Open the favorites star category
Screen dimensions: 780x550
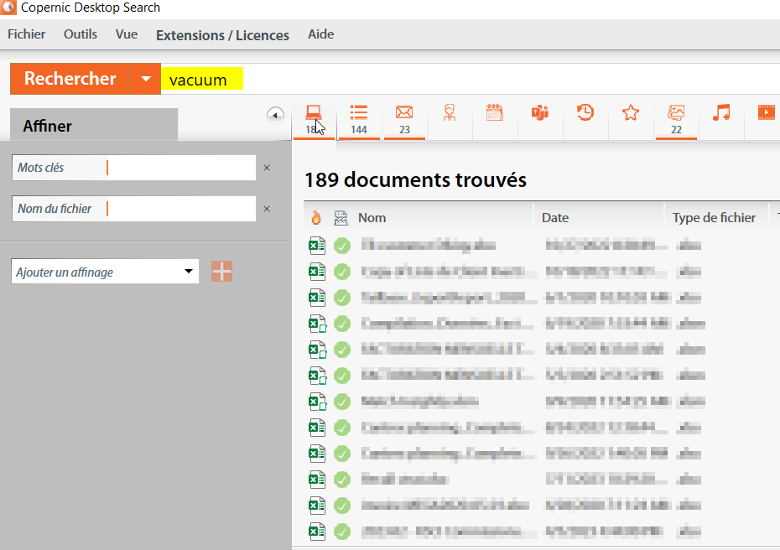(630, 113)
